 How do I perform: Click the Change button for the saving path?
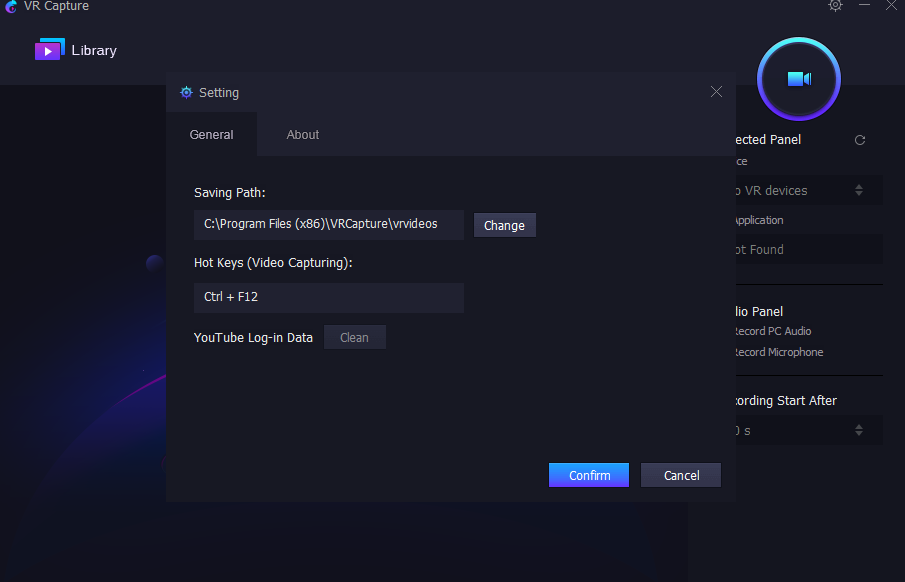click(x=504, y=225)
